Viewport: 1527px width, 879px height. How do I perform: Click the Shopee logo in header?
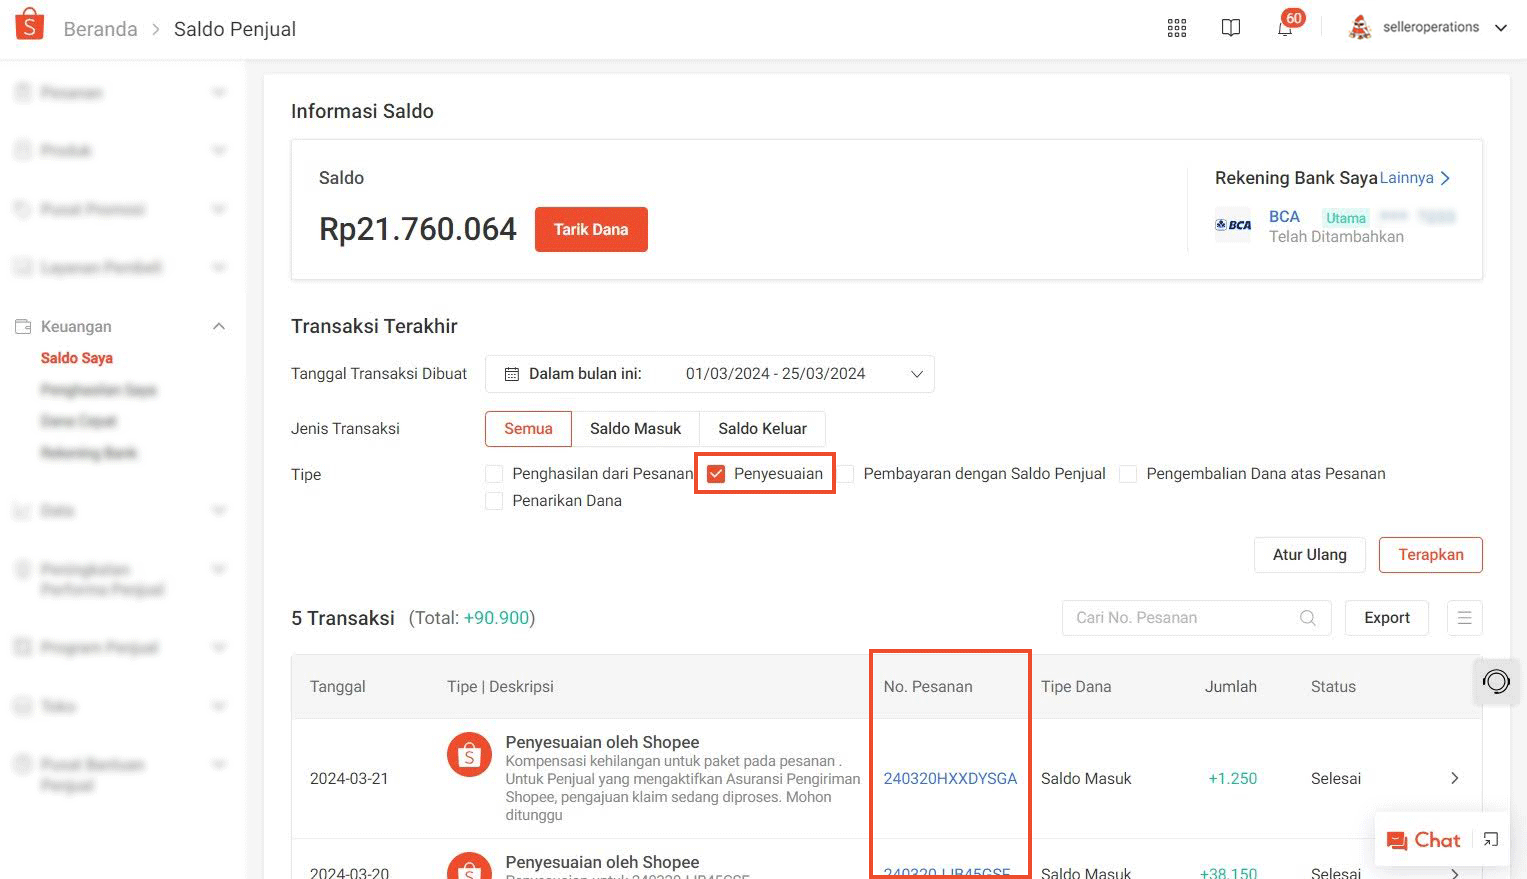30,25
